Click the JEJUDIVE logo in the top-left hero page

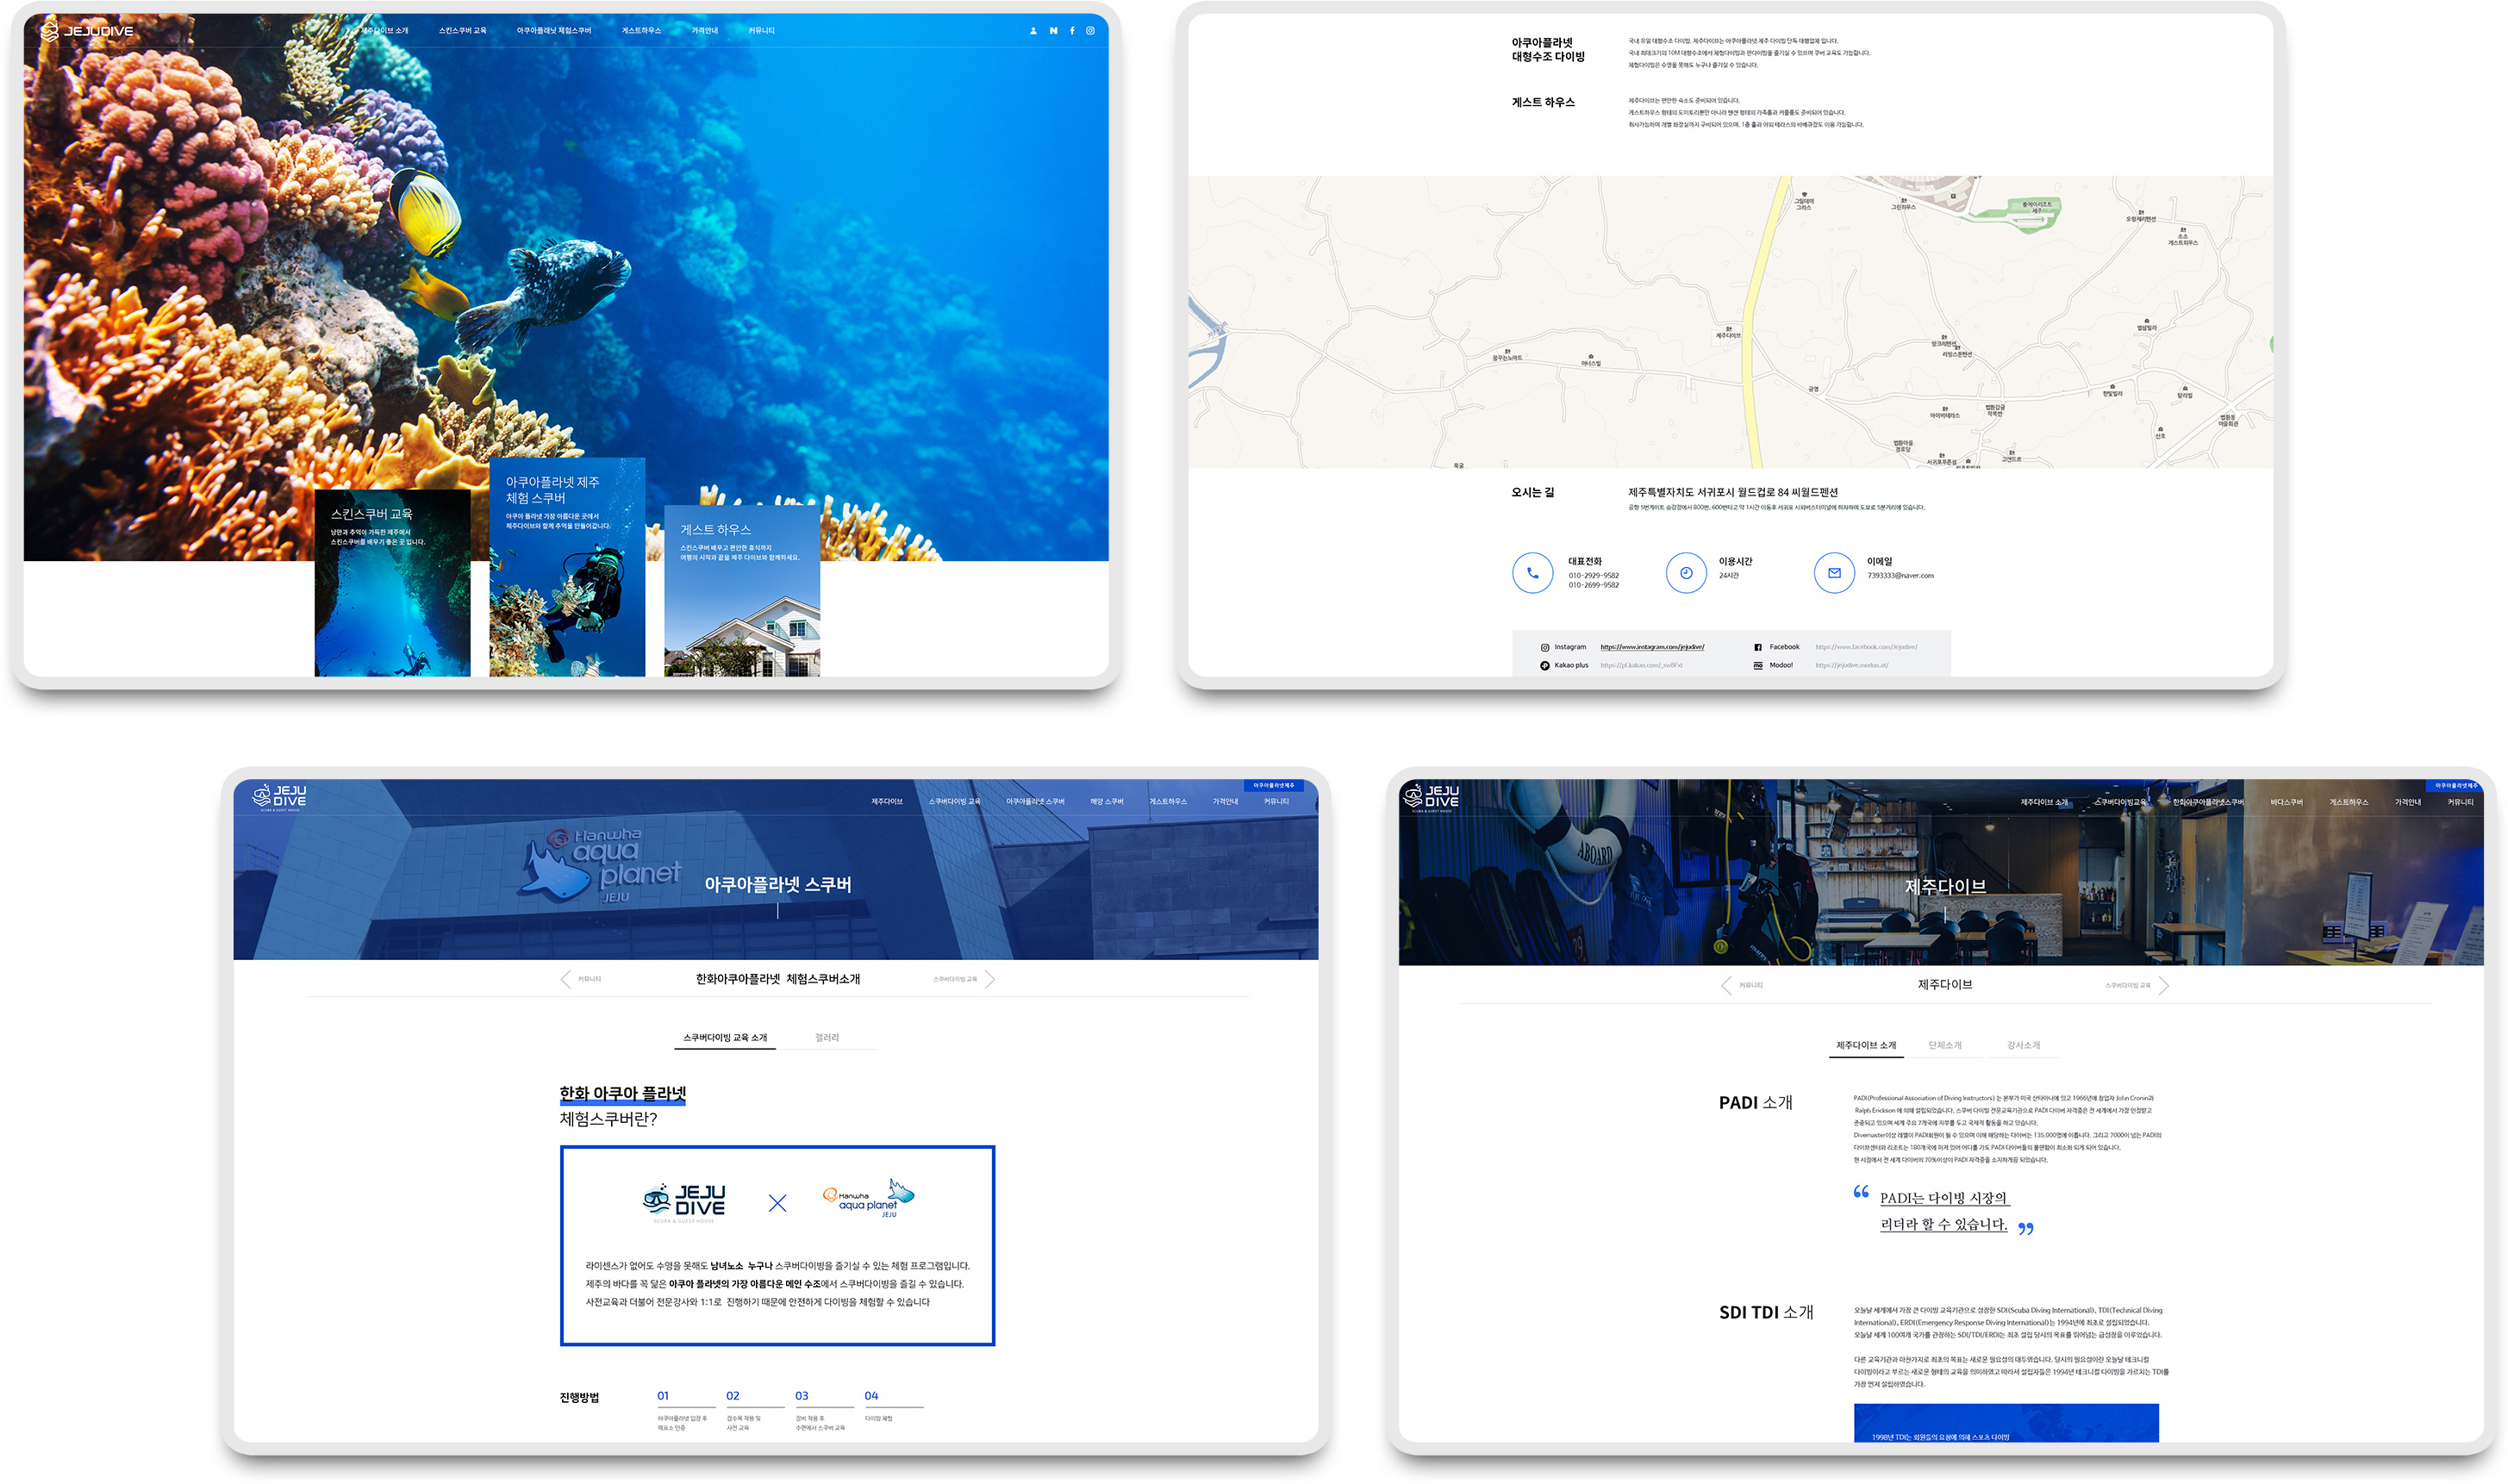click(87, 31)
